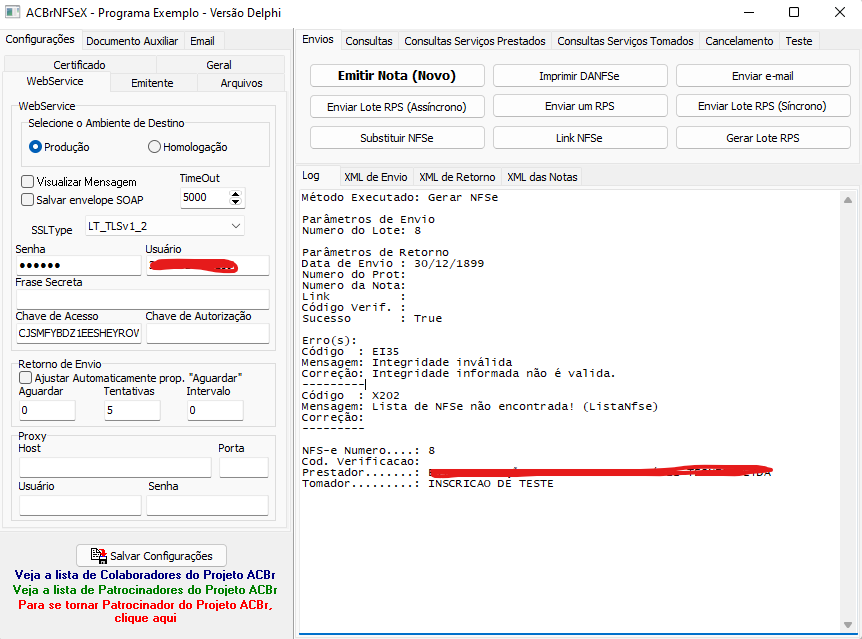Click the Tentativas value field
The image size is (862, 639).
[132, 410]
